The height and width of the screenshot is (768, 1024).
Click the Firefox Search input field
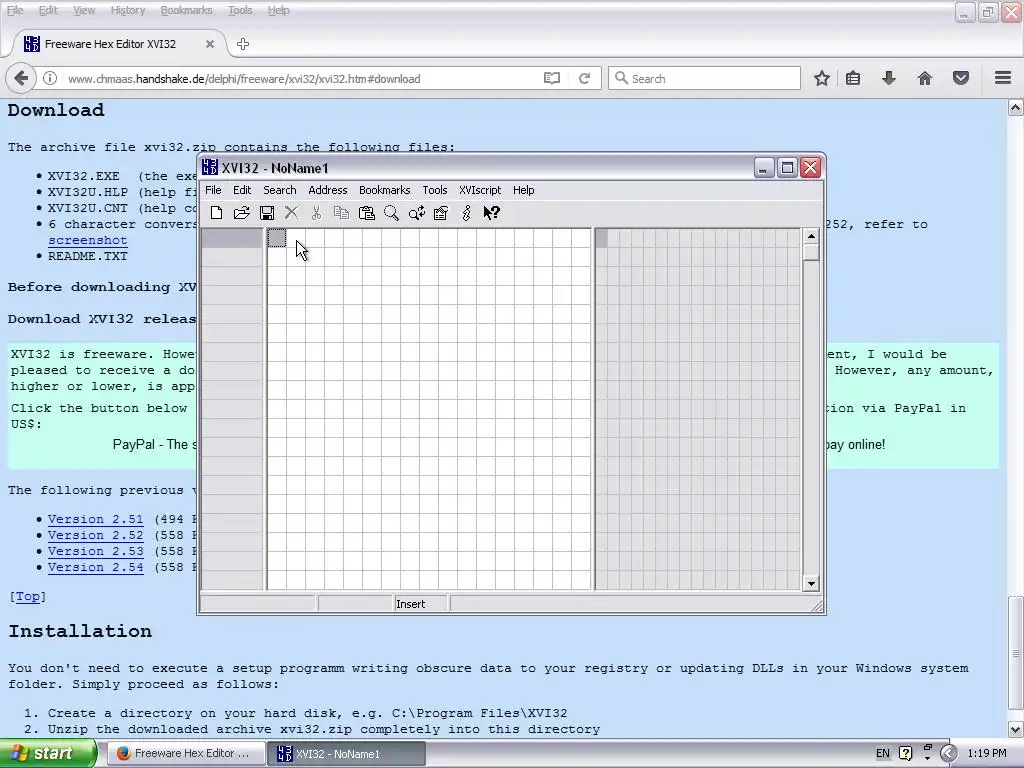(x=704, y=78)
